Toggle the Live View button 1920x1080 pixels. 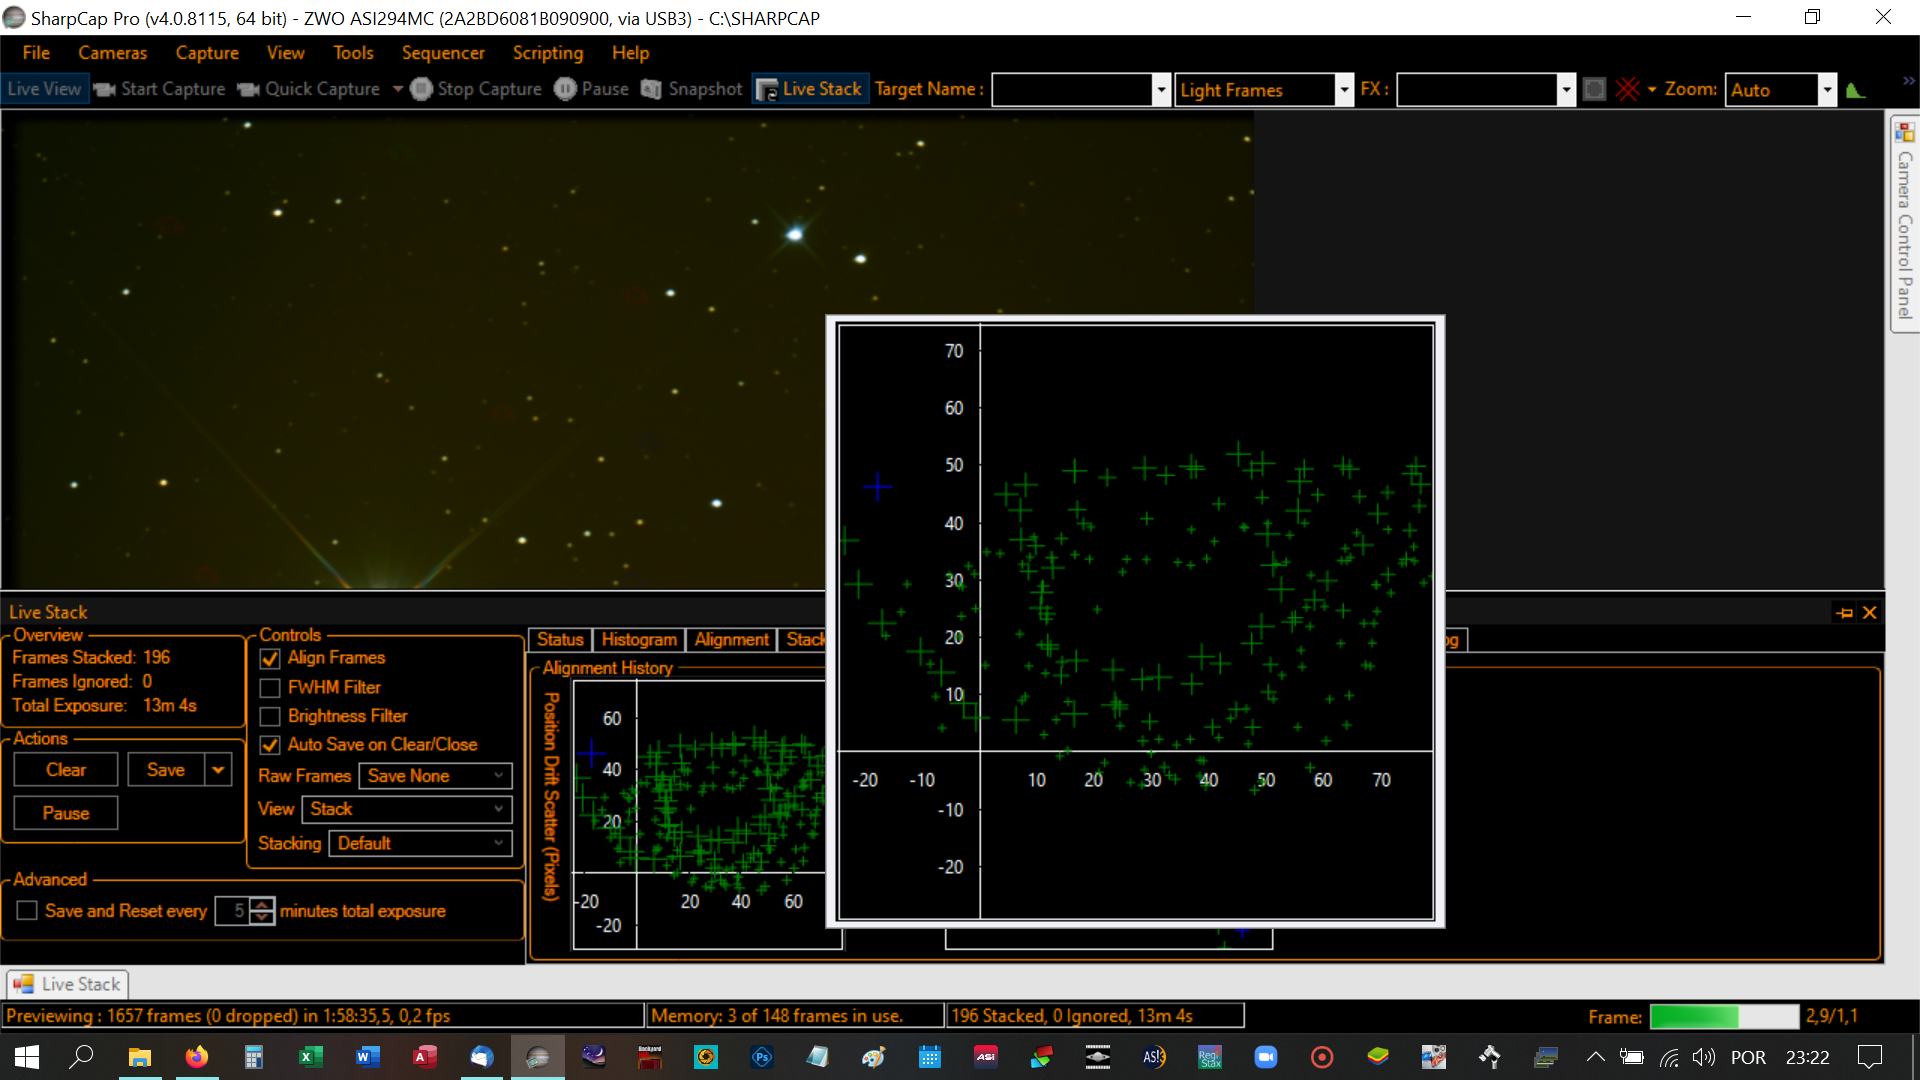click(44, 89)
